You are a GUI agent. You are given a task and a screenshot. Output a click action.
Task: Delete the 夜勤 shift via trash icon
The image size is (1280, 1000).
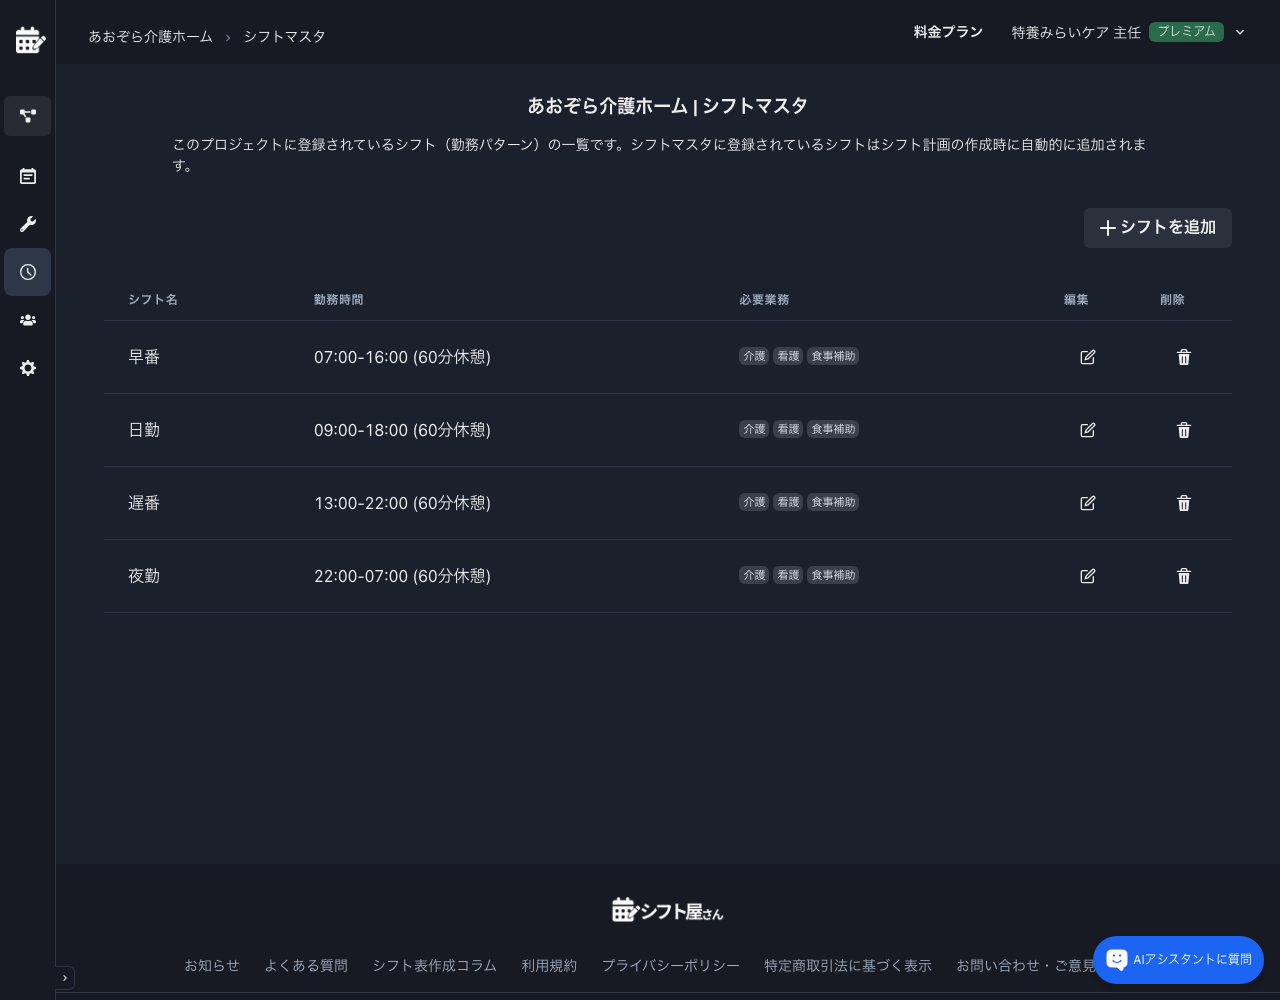[1183, 576]
